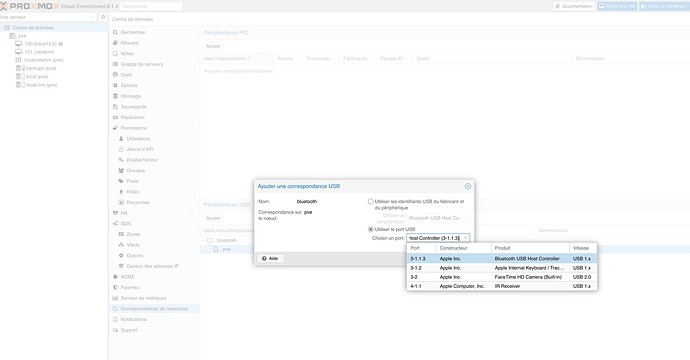The image size is (690, 360).
Task: Select the Apple Internal Keyboard port row
Action: coord(502,268)
